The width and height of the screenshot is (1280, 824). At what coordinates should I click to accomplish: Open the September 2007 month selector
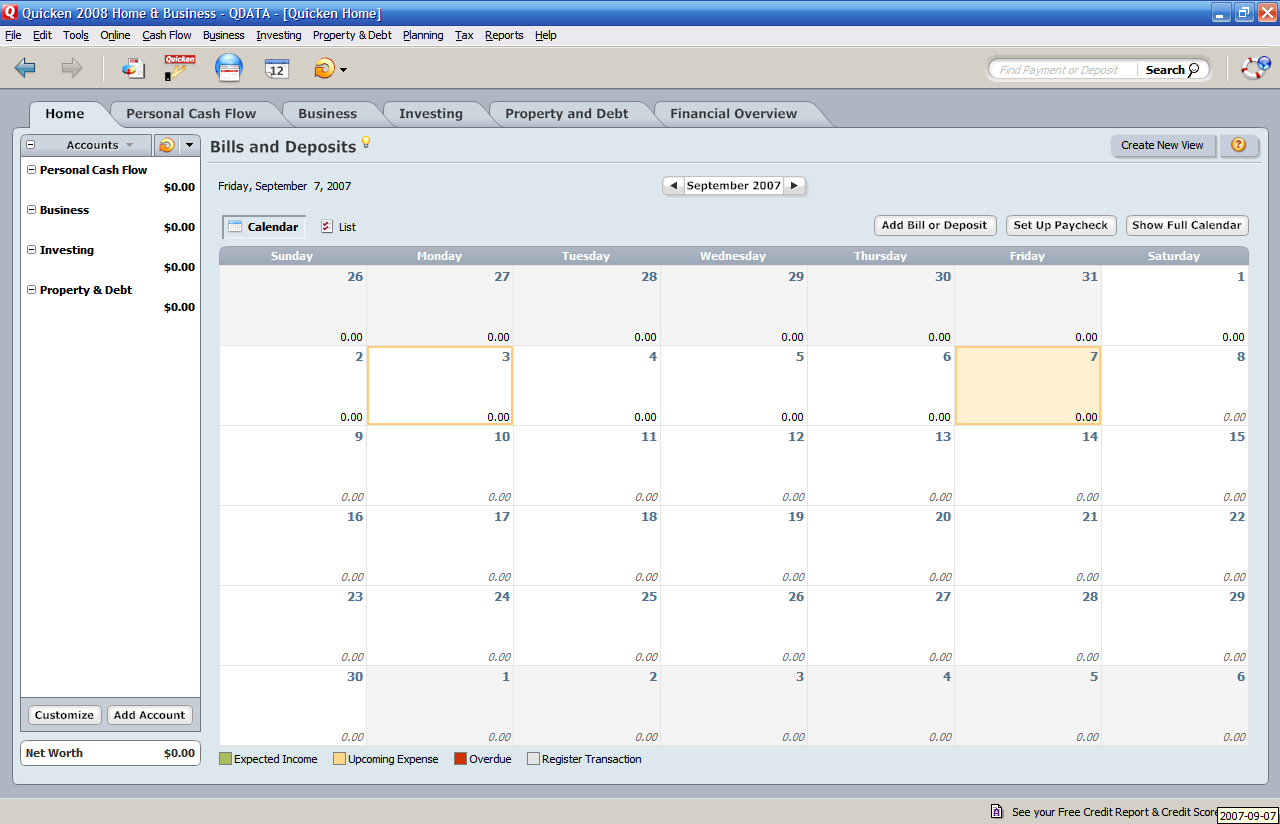point(734,186)
